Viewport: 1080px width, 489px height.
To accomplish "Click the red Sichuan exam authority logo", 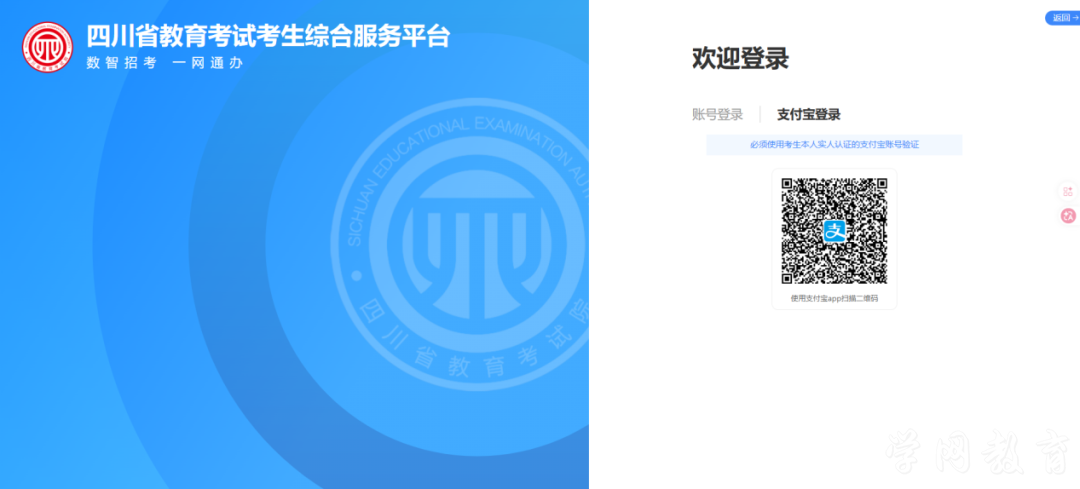I will click(x=48, y=48).
